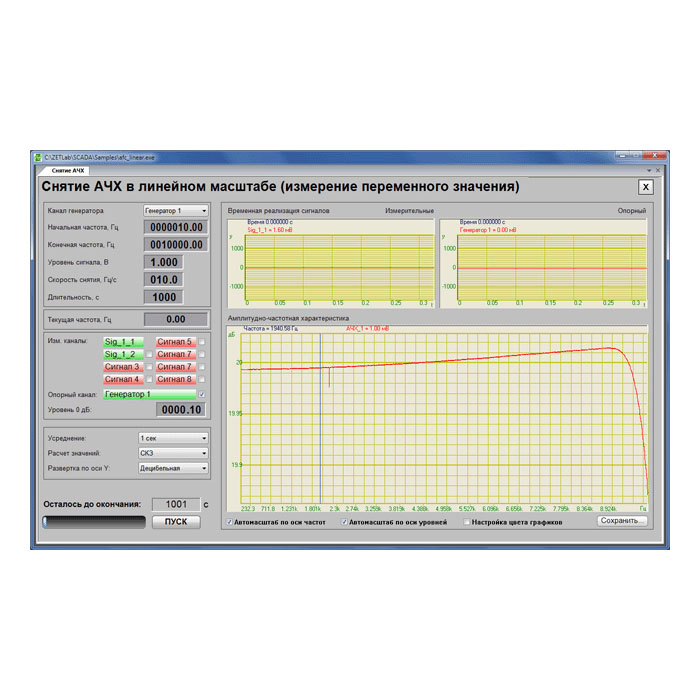Click the Уровень сигнала field 1.000
Viewport: 700px width, 700px height.
(164, 262)
